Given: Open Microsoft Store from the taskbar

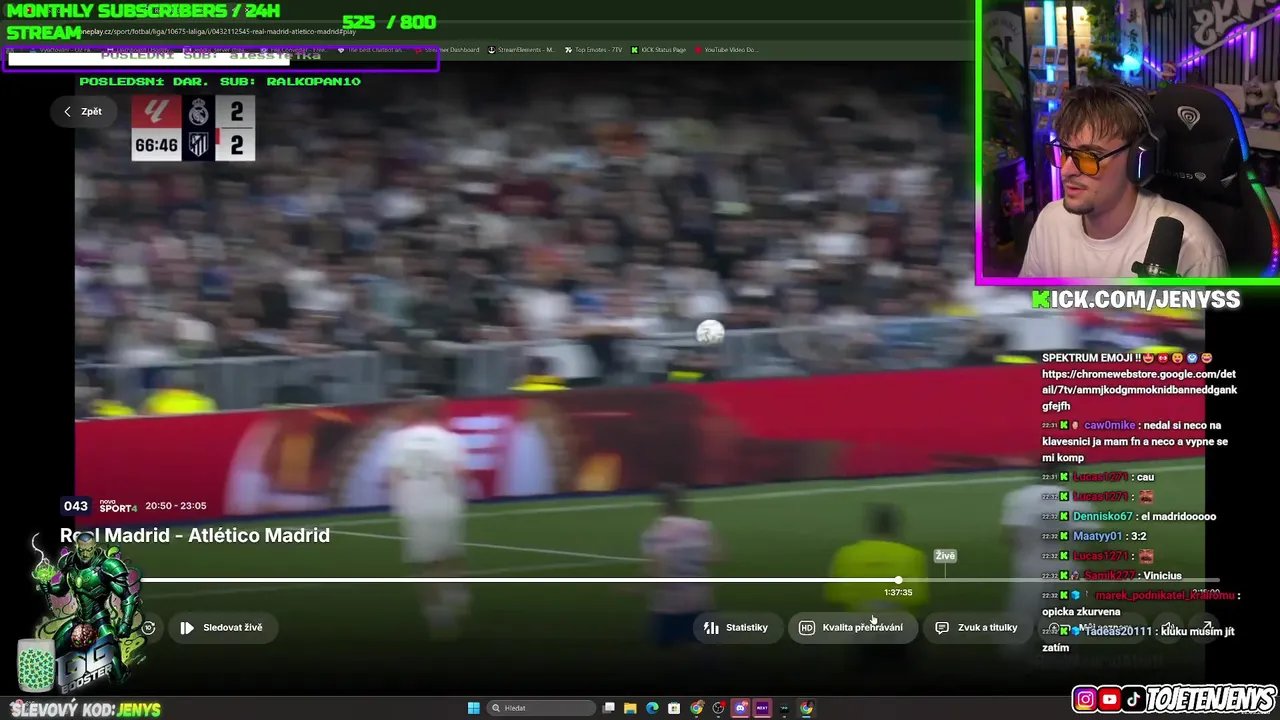Looking at the screenshot, I should coord(674,708).
